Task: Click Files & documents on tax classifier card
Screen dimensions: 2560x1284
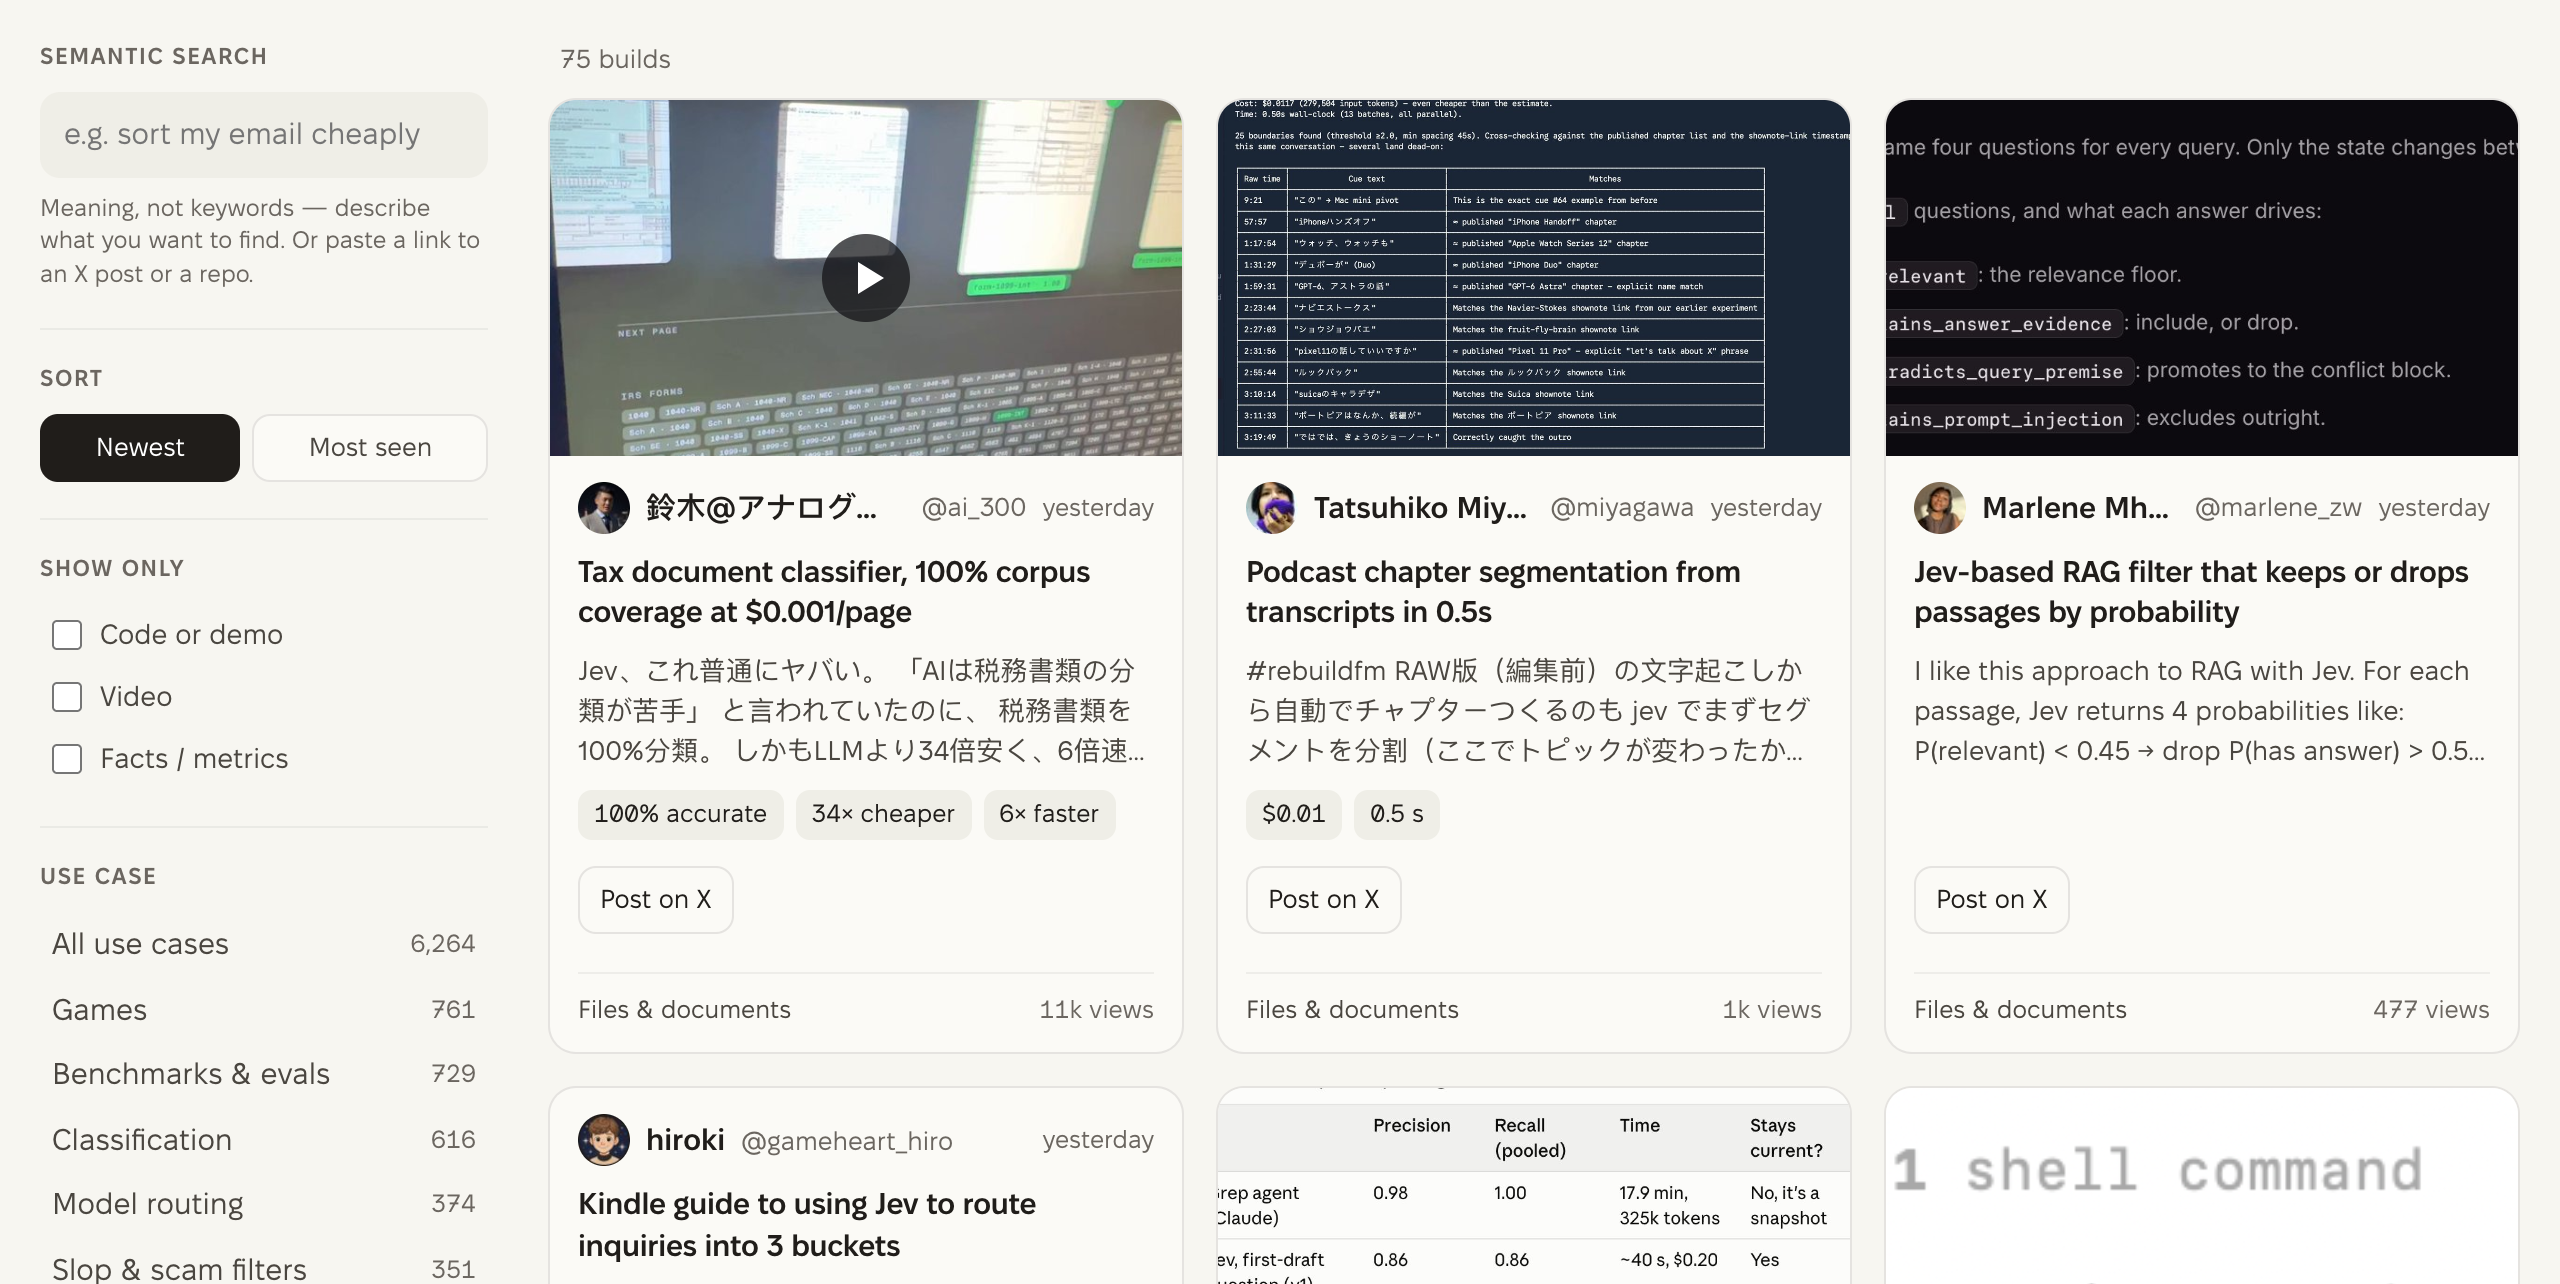Action: click(684, 1010)
